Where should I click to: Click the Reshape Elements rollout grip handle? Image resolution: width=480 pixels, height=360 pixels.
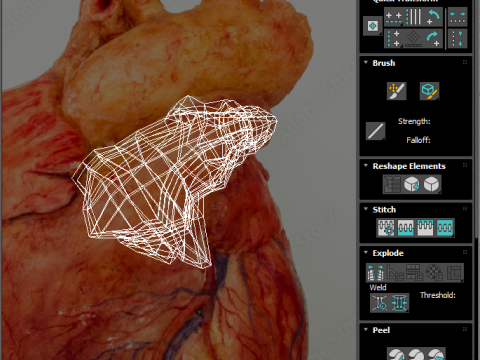click(465, 165)
